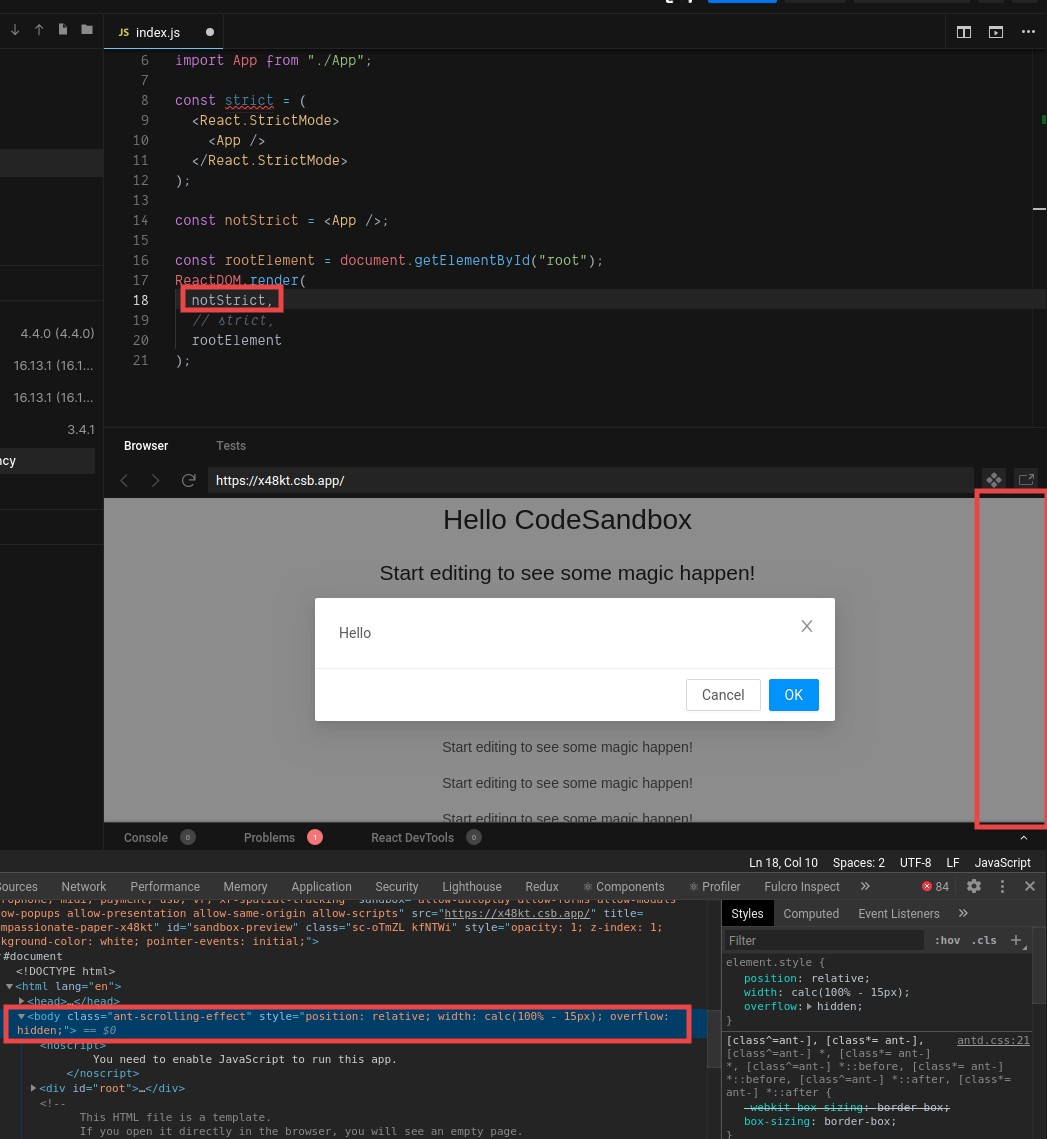
Task: Collapse the bottom panel with the caret
Action: point(1024,838)
